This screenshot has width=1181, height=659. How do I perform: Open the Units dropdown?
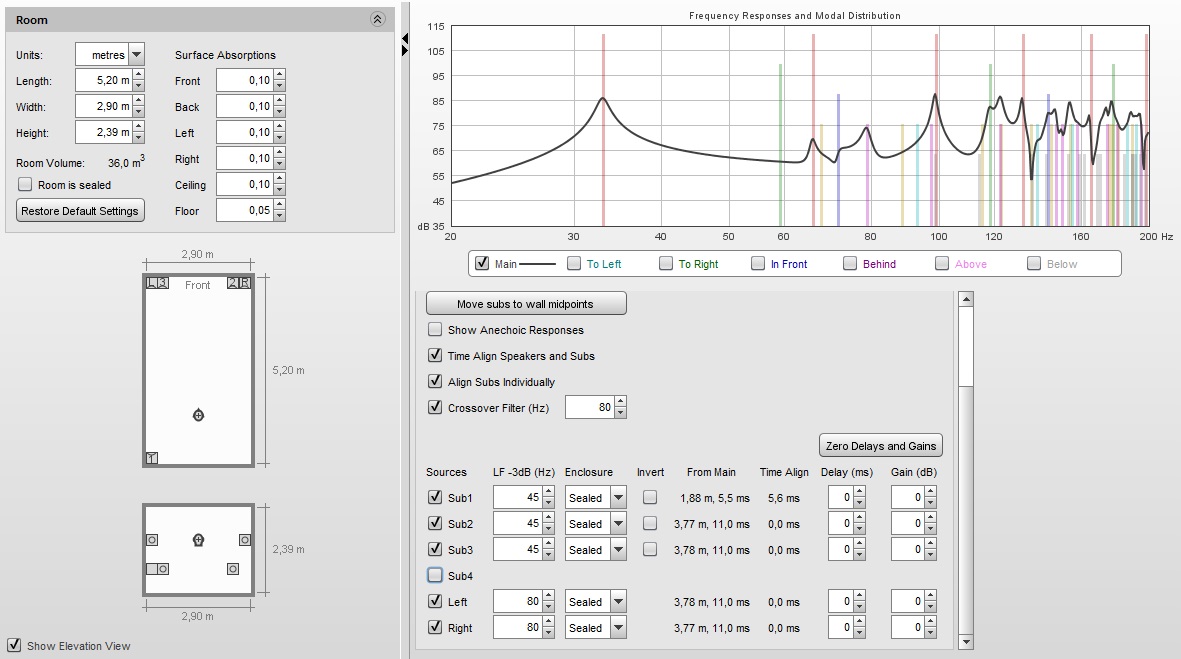[x=136, y=54]
